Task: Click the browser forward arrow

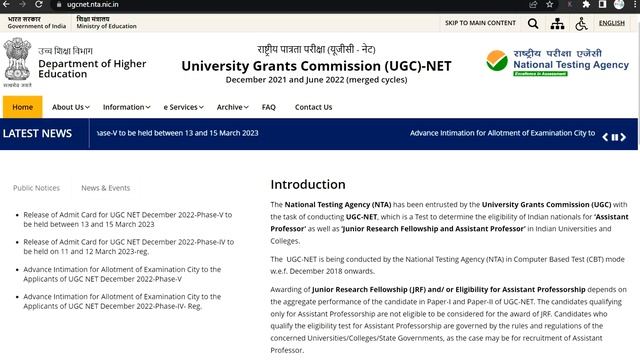Action: pos(22,4)
